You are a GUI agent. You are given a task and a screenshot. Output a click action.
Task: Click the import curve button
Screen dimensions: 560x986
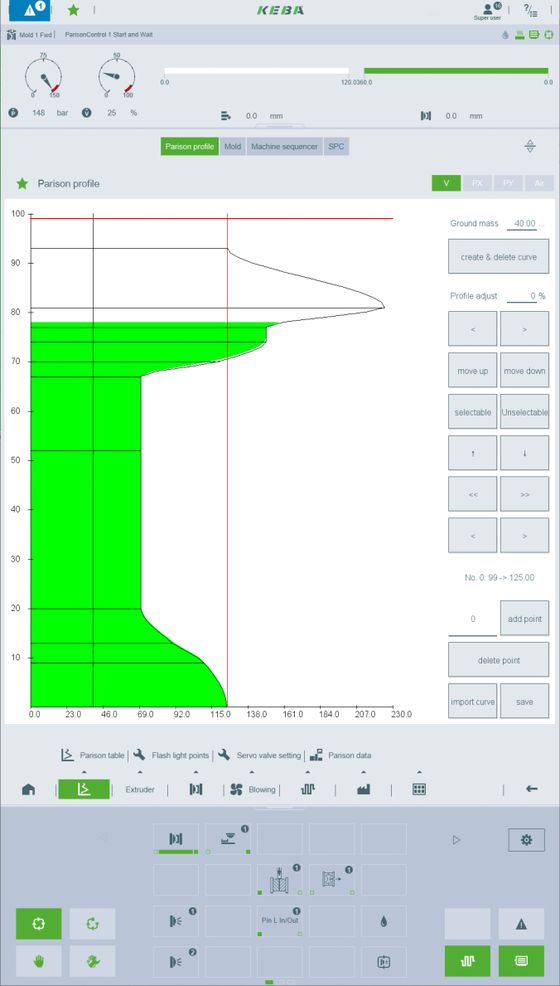tap(473, 701)
